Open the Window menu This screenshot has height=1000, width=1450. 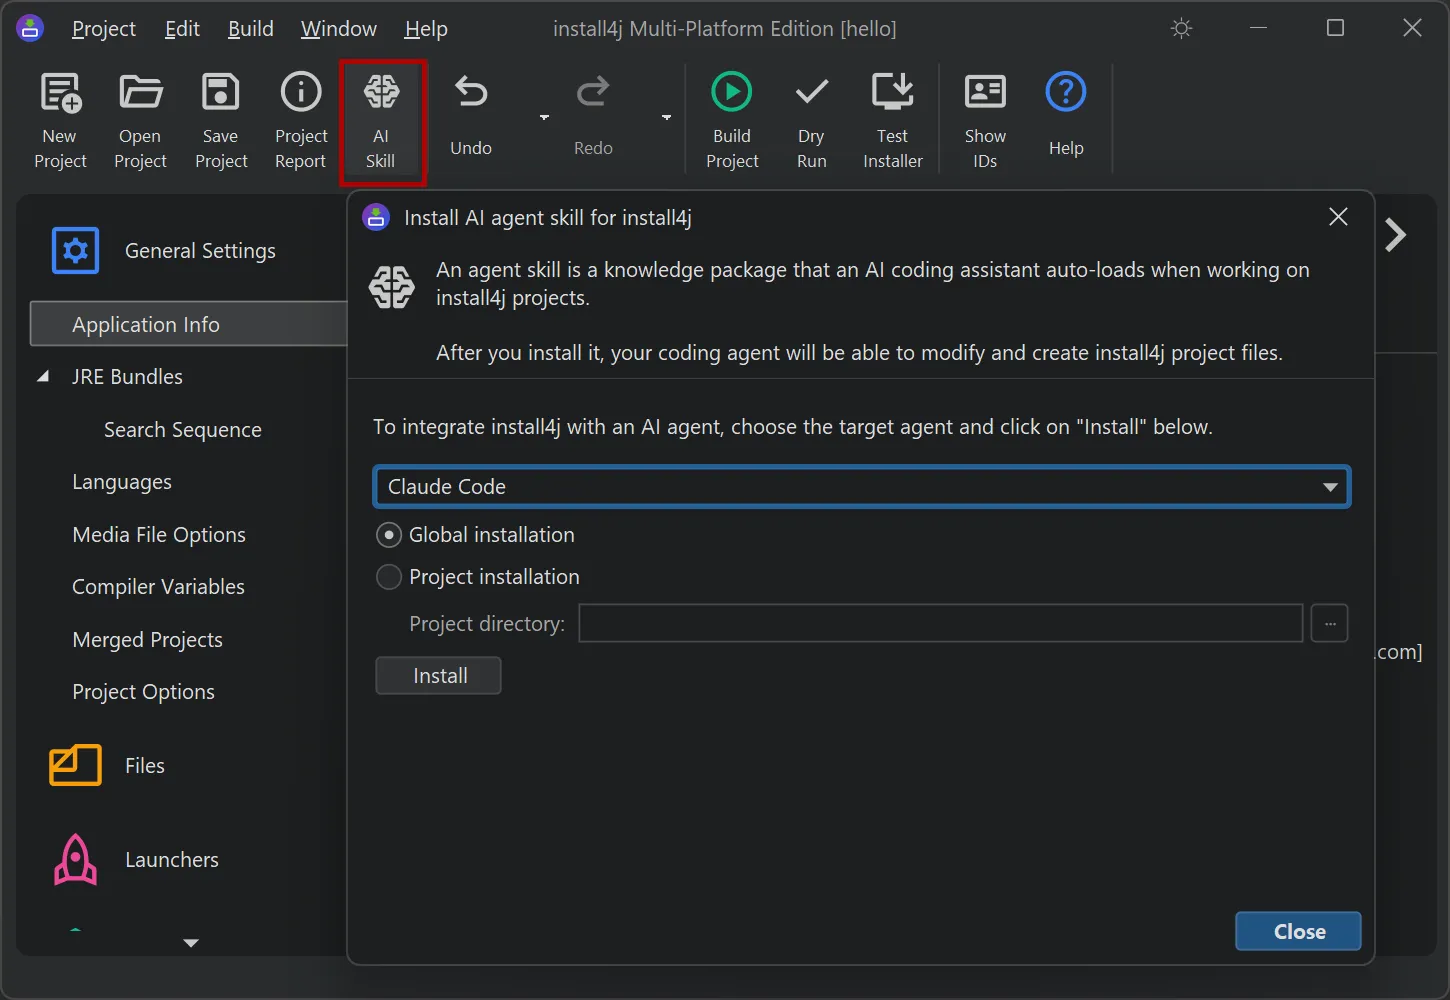(x=339, y=29)
